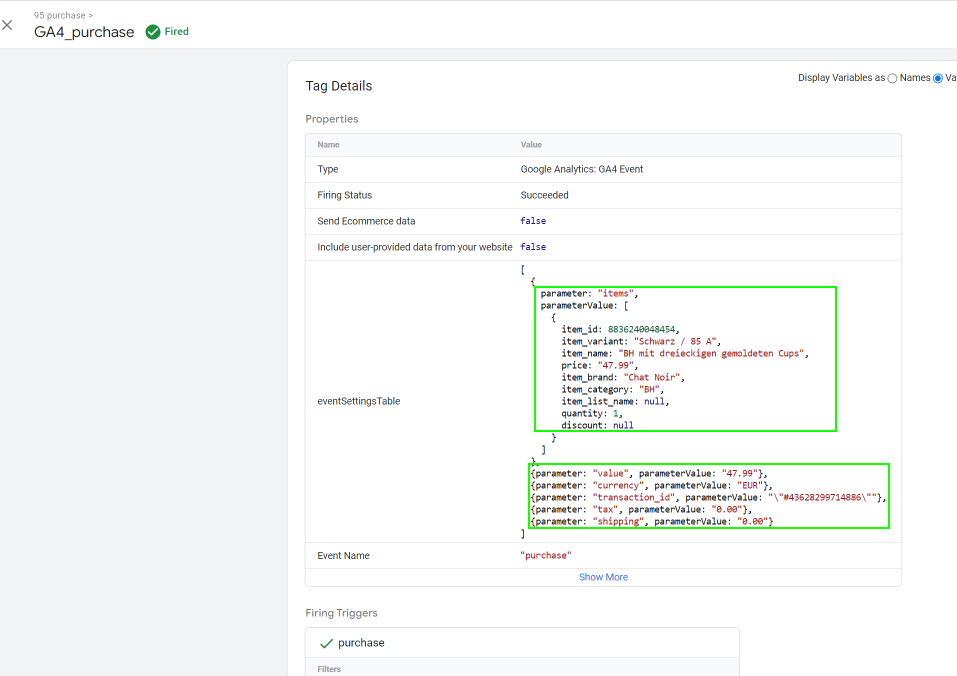Select the value Google Analytics: GA4 Event

pos(582,170)
